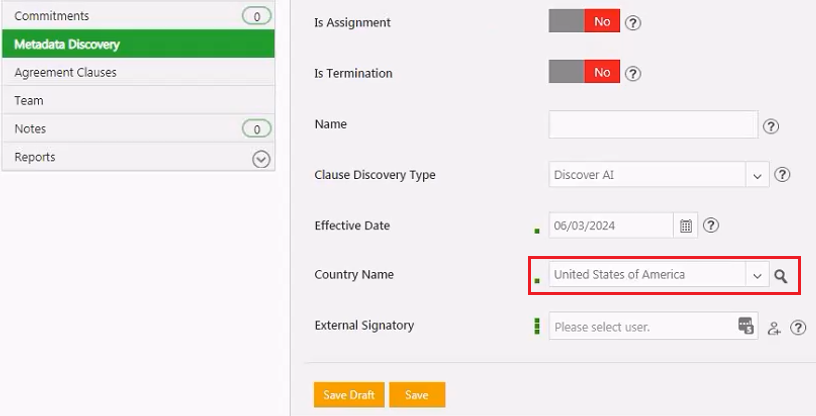Click the Save Draft button
This screenshot has height=416, width=816.
[348, 395]
